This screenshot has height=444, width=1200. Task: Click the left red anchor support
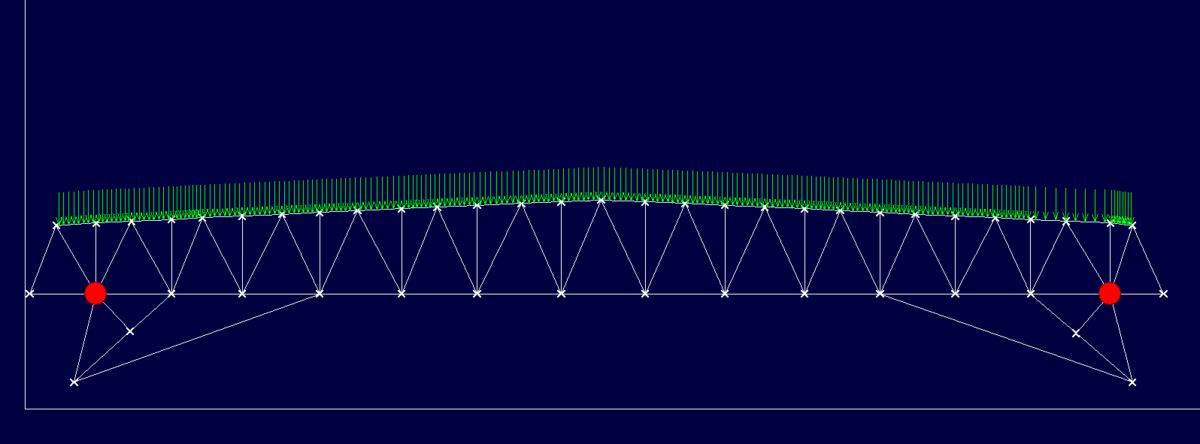[x=95, y=293]
